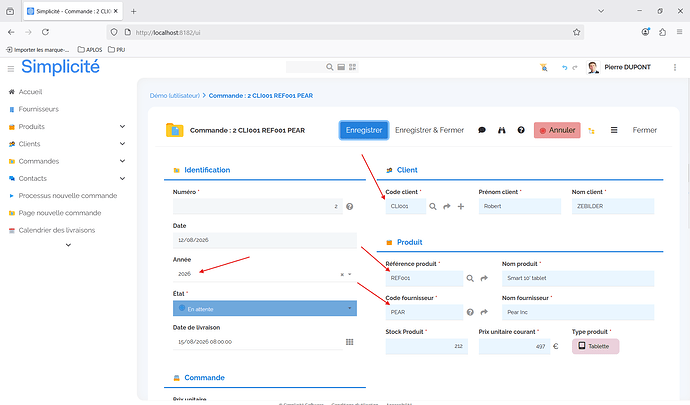Focus the Numéro input field

pos(257,206)
